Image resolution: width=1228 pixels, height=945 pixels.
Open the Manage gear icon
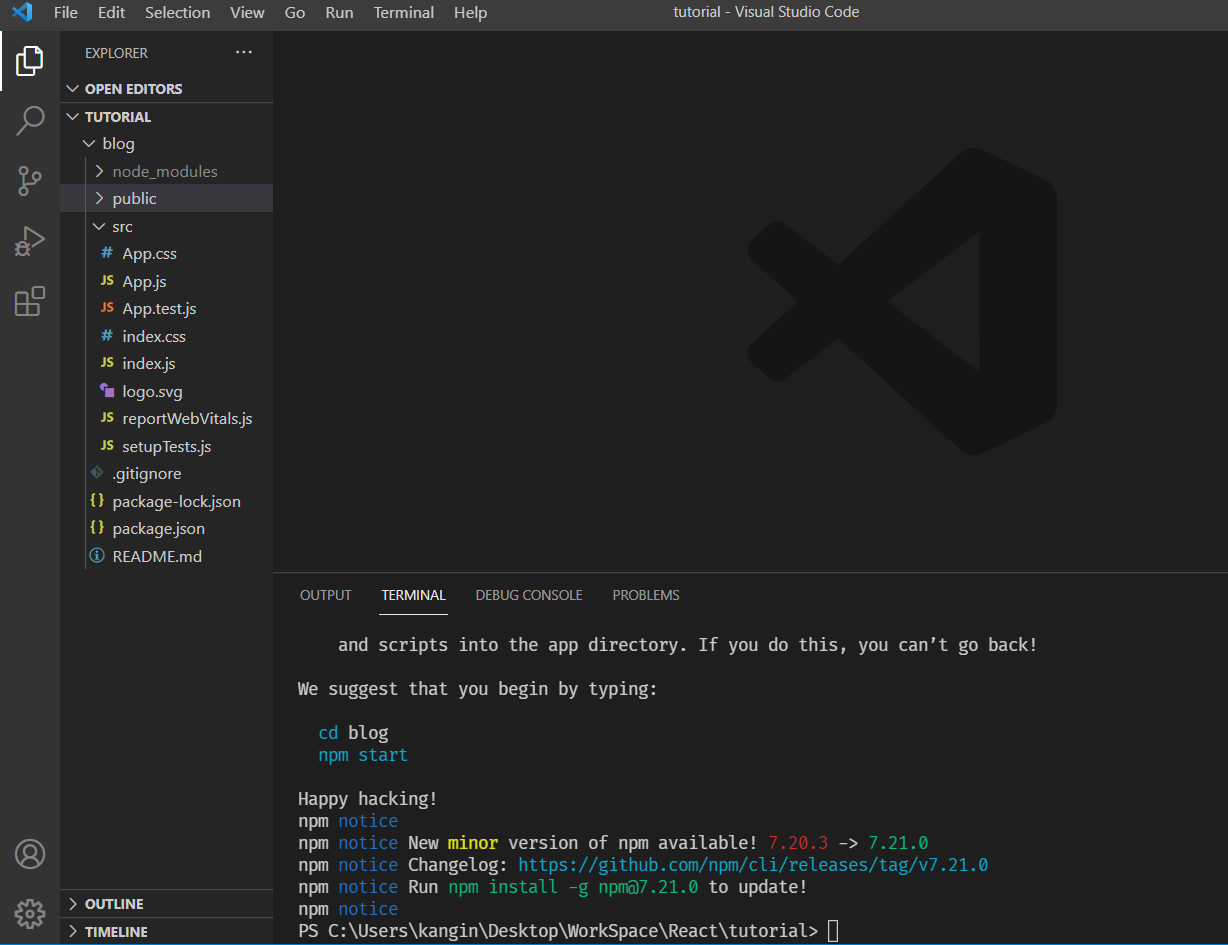[30, 913]
